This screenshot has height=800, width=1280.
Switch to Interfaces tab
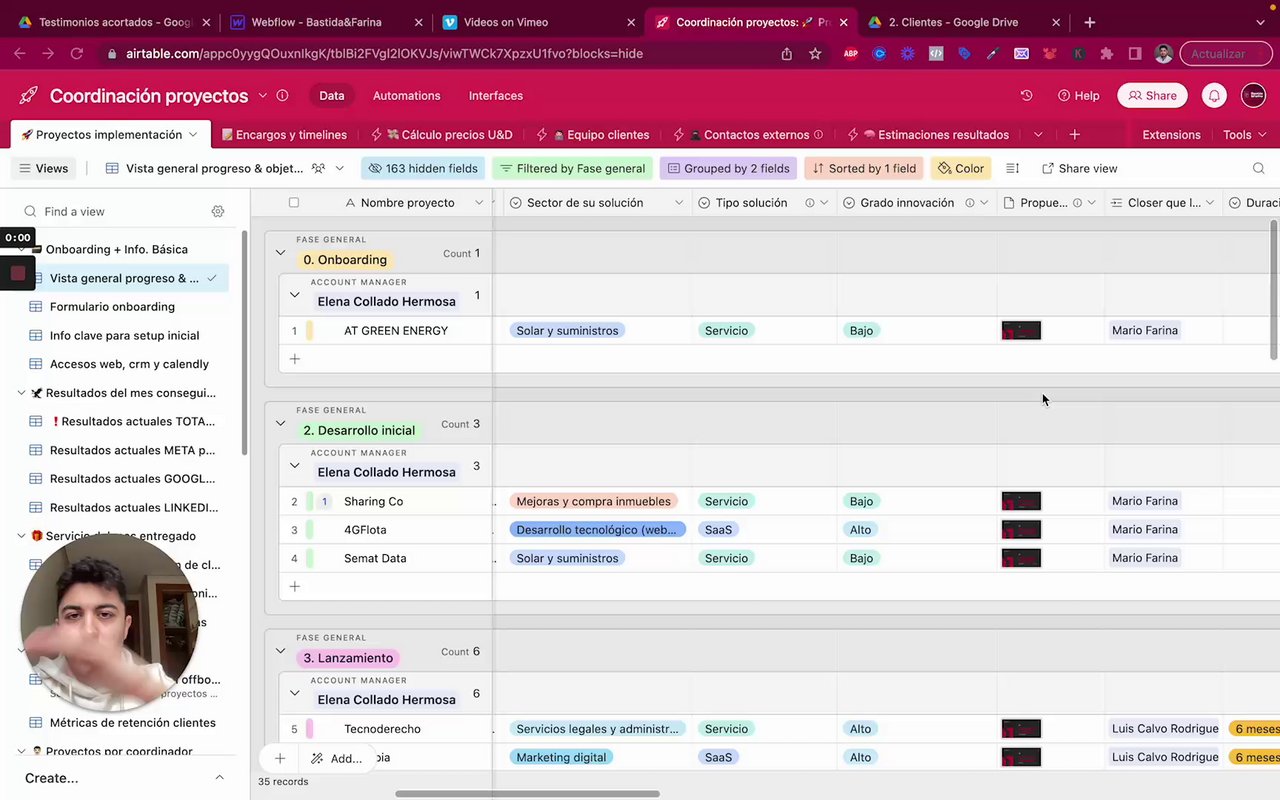(496, 96)
